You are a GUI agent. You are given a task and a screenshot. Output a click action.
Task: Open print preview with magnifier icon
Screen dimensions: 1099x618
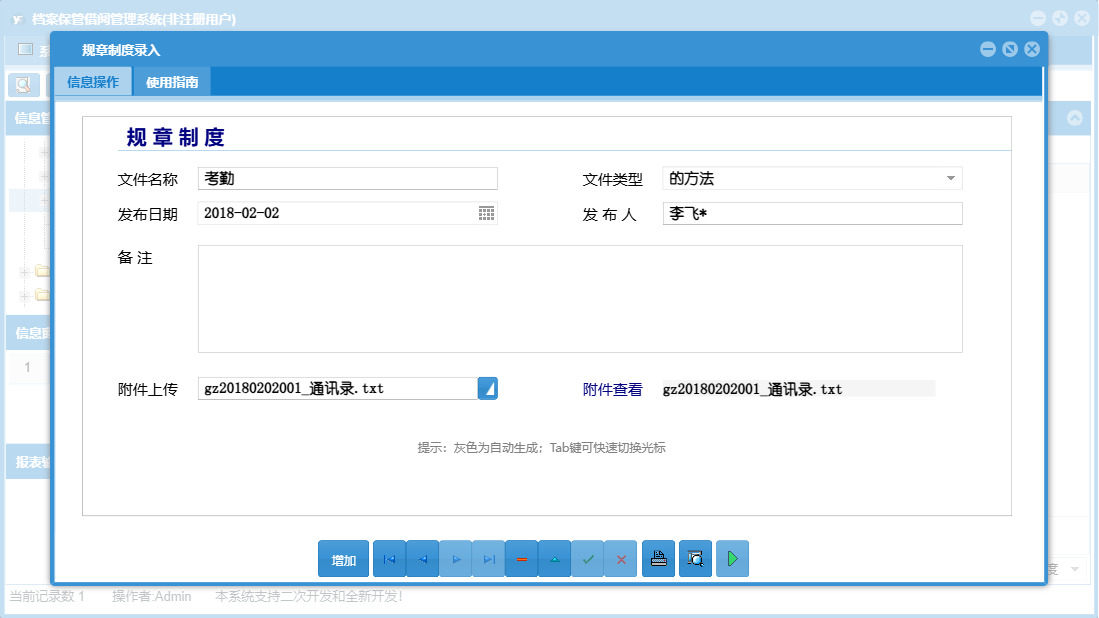[x=695, y=559]
